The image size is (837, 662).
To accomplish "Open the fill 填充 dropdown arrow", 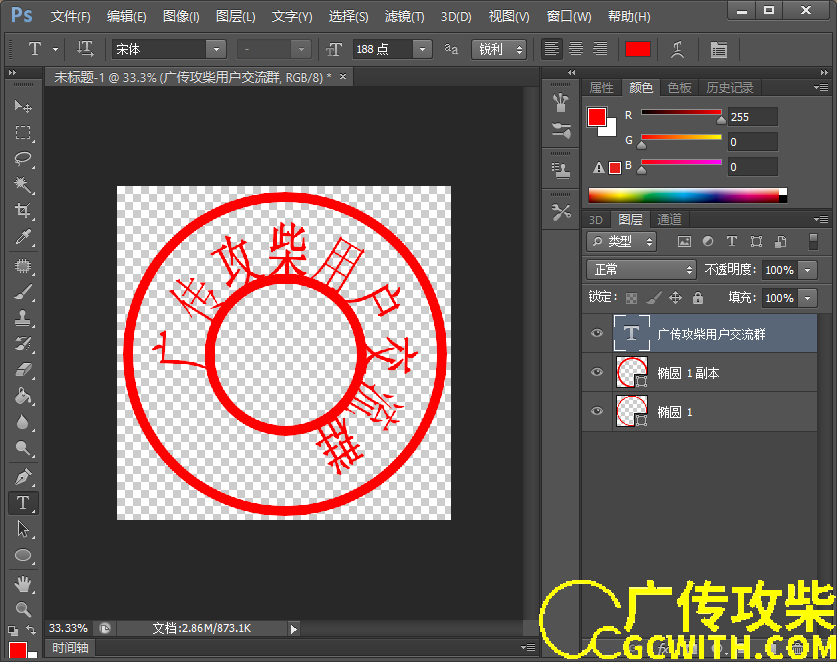I will (x=808, y=298).
